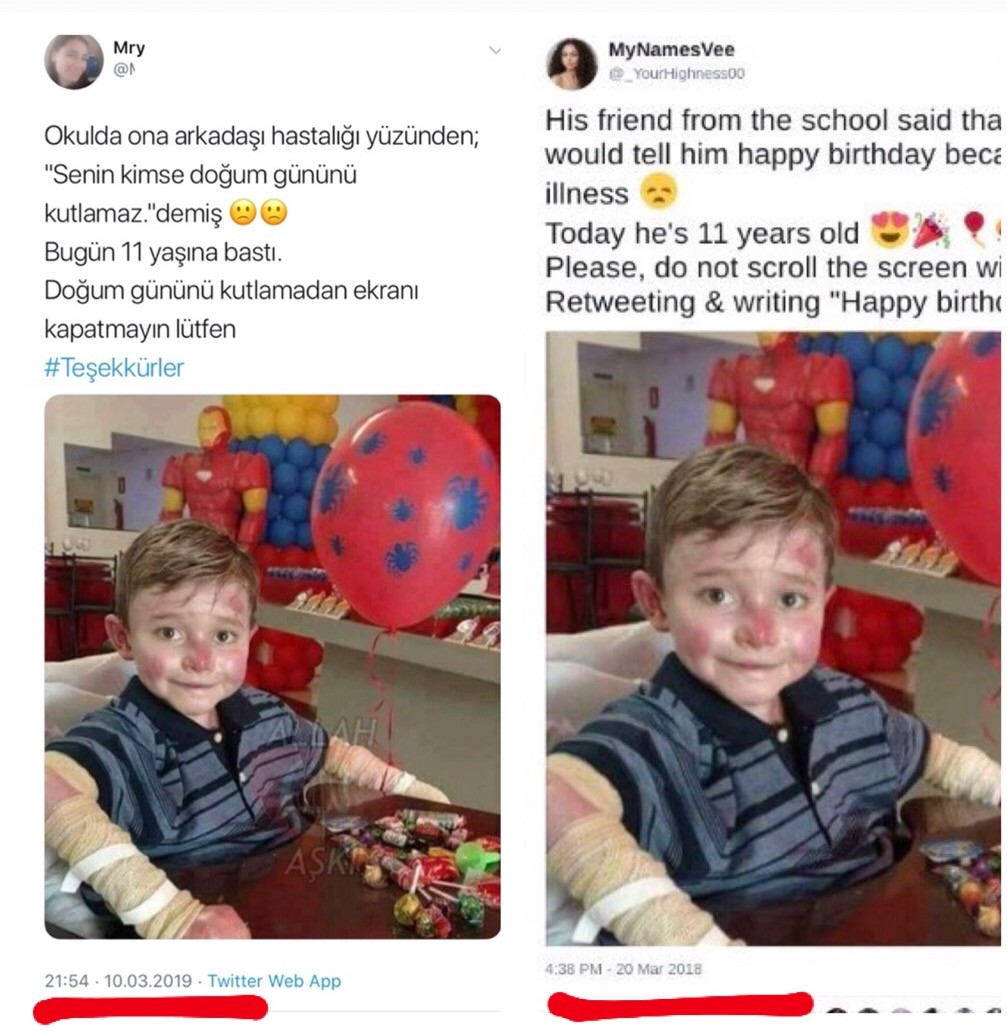Click the second frowning emoji after "demiş"

(274, 212)
